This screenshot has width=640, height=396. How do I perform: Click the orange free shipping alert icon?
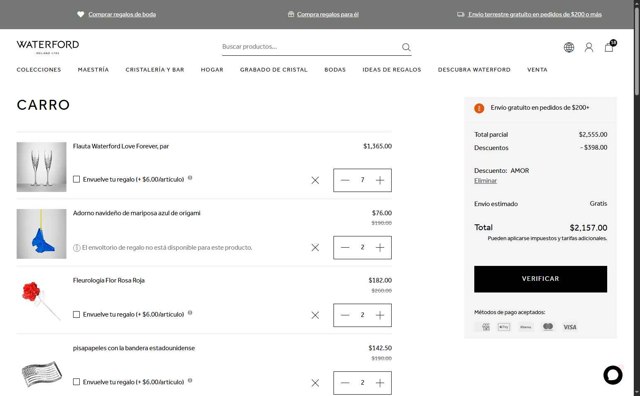[479, 108]
